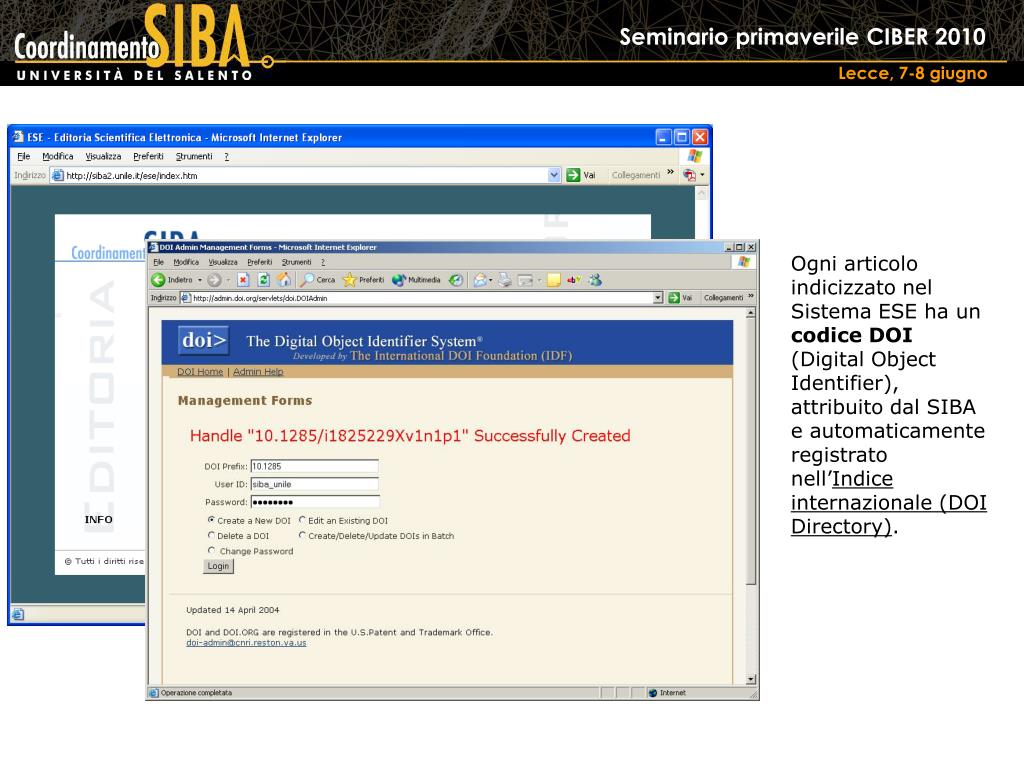Open the Strumenti menu in ESE window

[194, 156]
